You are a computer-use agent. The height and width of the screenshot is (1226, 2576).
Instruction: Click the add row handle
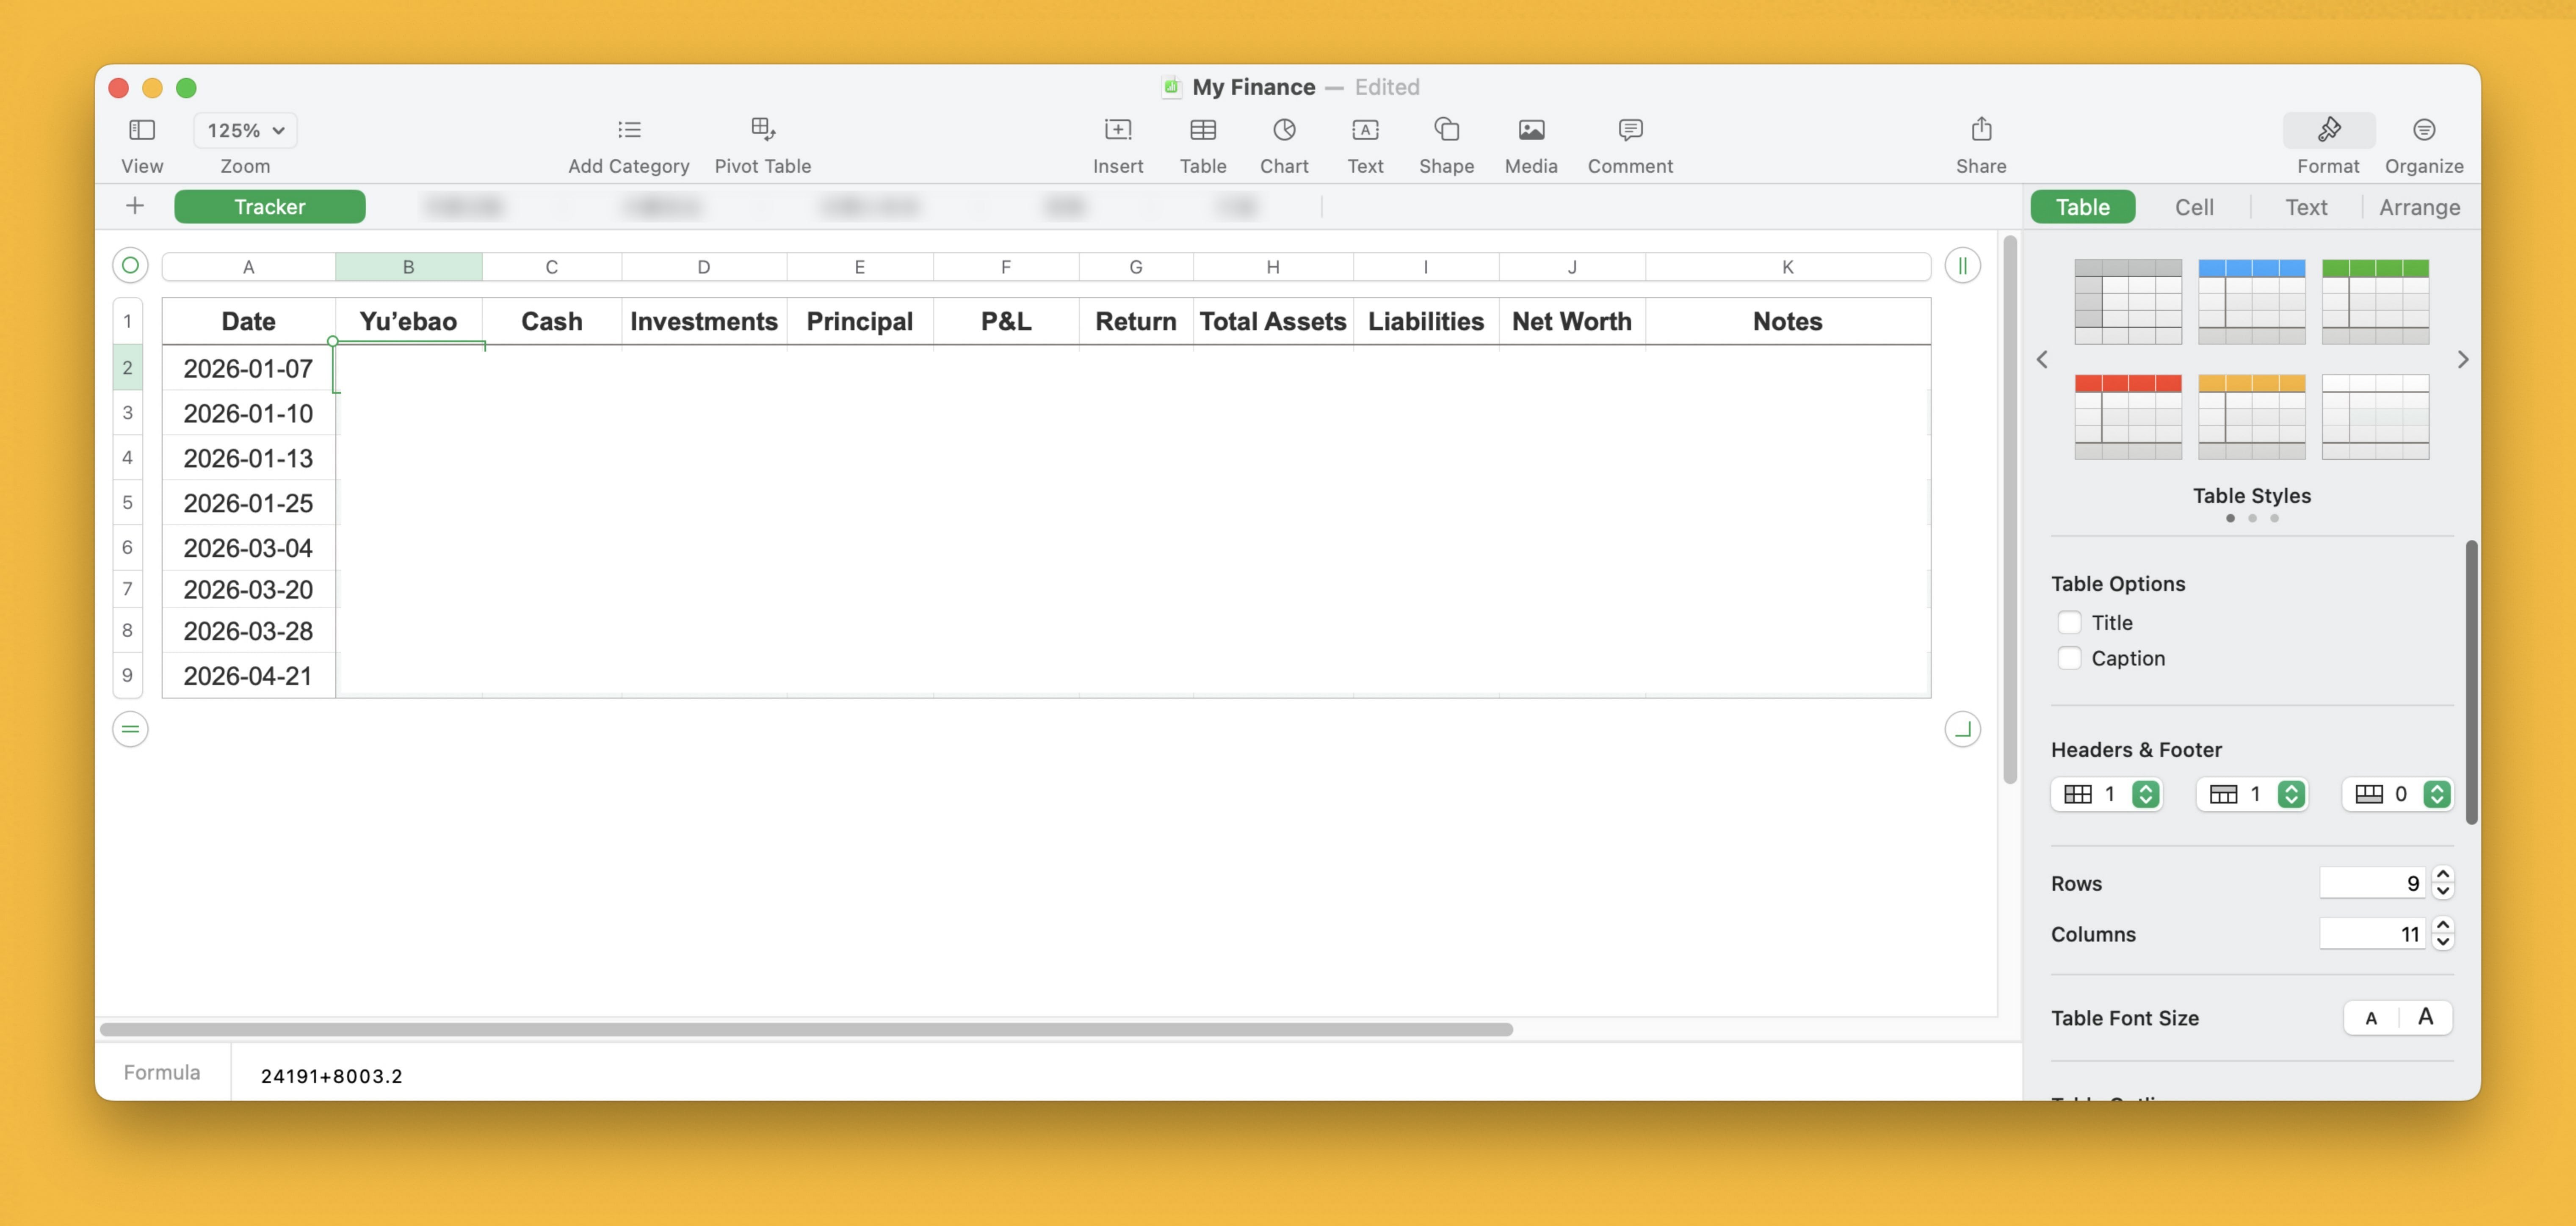pos(130,729)
